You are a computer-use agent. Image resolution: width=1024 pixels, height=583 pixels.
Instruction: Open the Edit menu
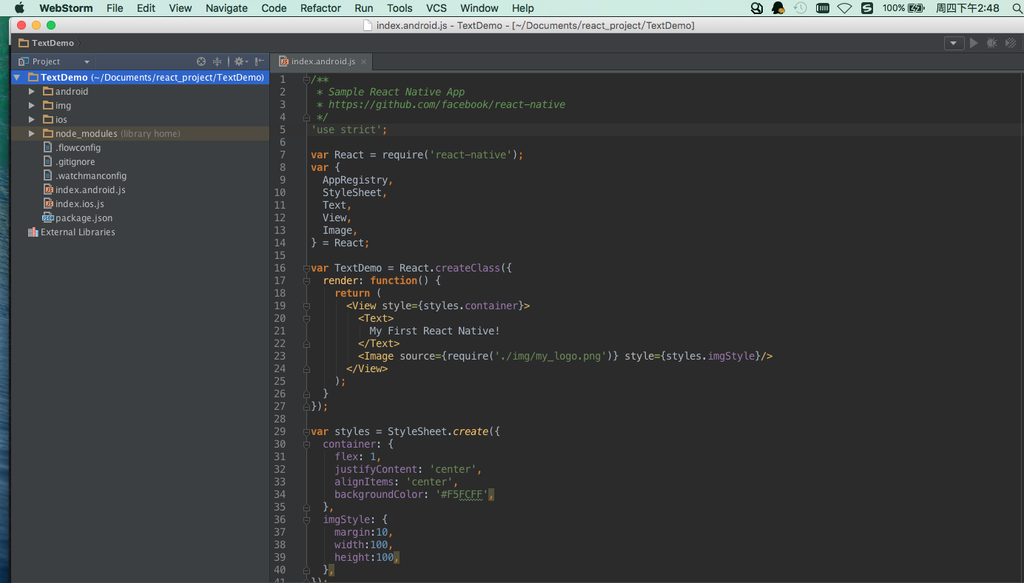[146, 8]
